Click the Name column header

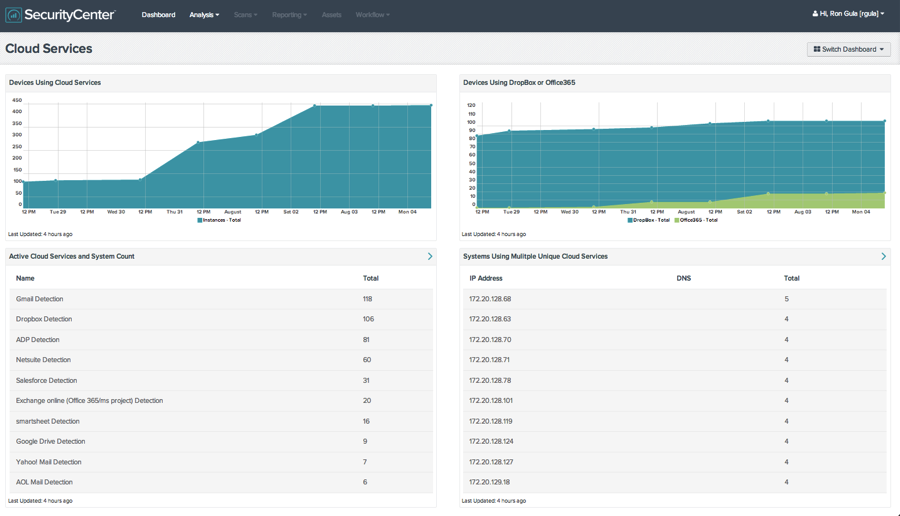25,278
